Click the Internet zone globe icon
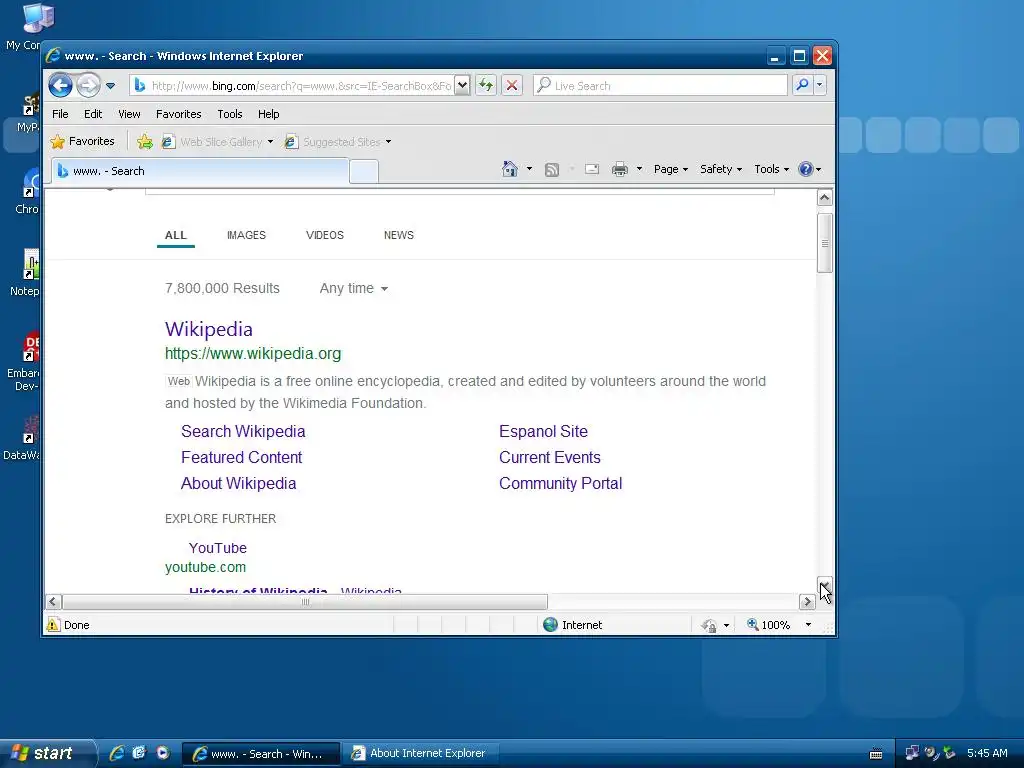Image resolution: width=1024 pixels, height=768 pixels. (551, 624)
